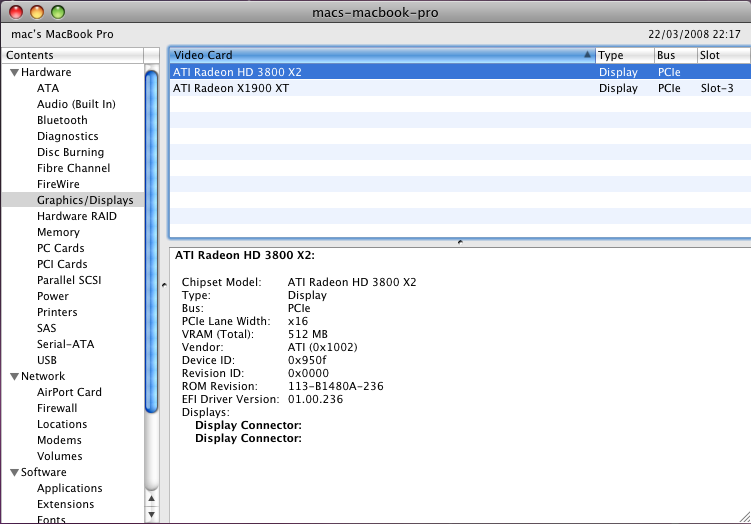Select Parallel SCSI entry

click(x=69, y=280)
